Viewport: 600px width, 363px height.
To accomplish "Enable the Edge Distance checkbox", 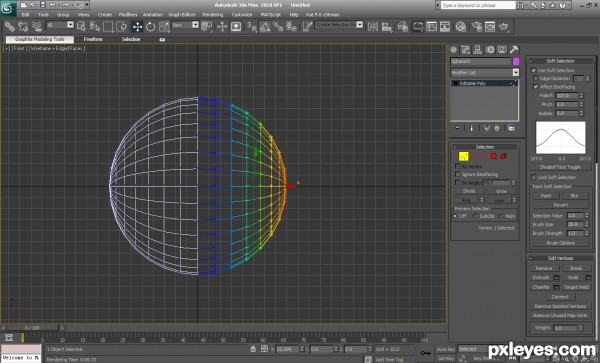I will tap(536, 78).
